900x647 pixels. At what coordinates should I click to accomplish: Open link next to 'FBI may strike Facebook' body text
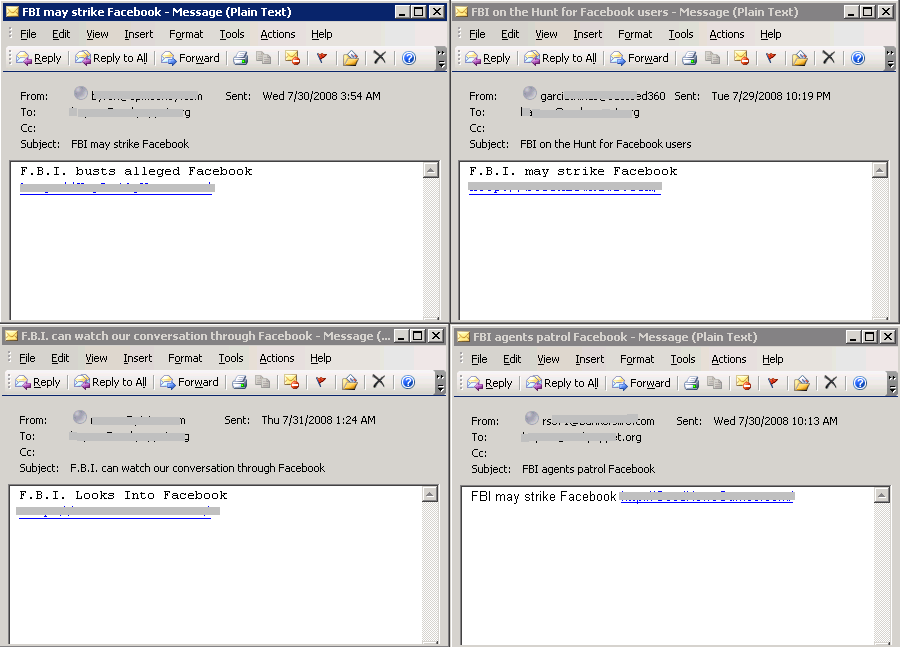[x=707, y=497]
